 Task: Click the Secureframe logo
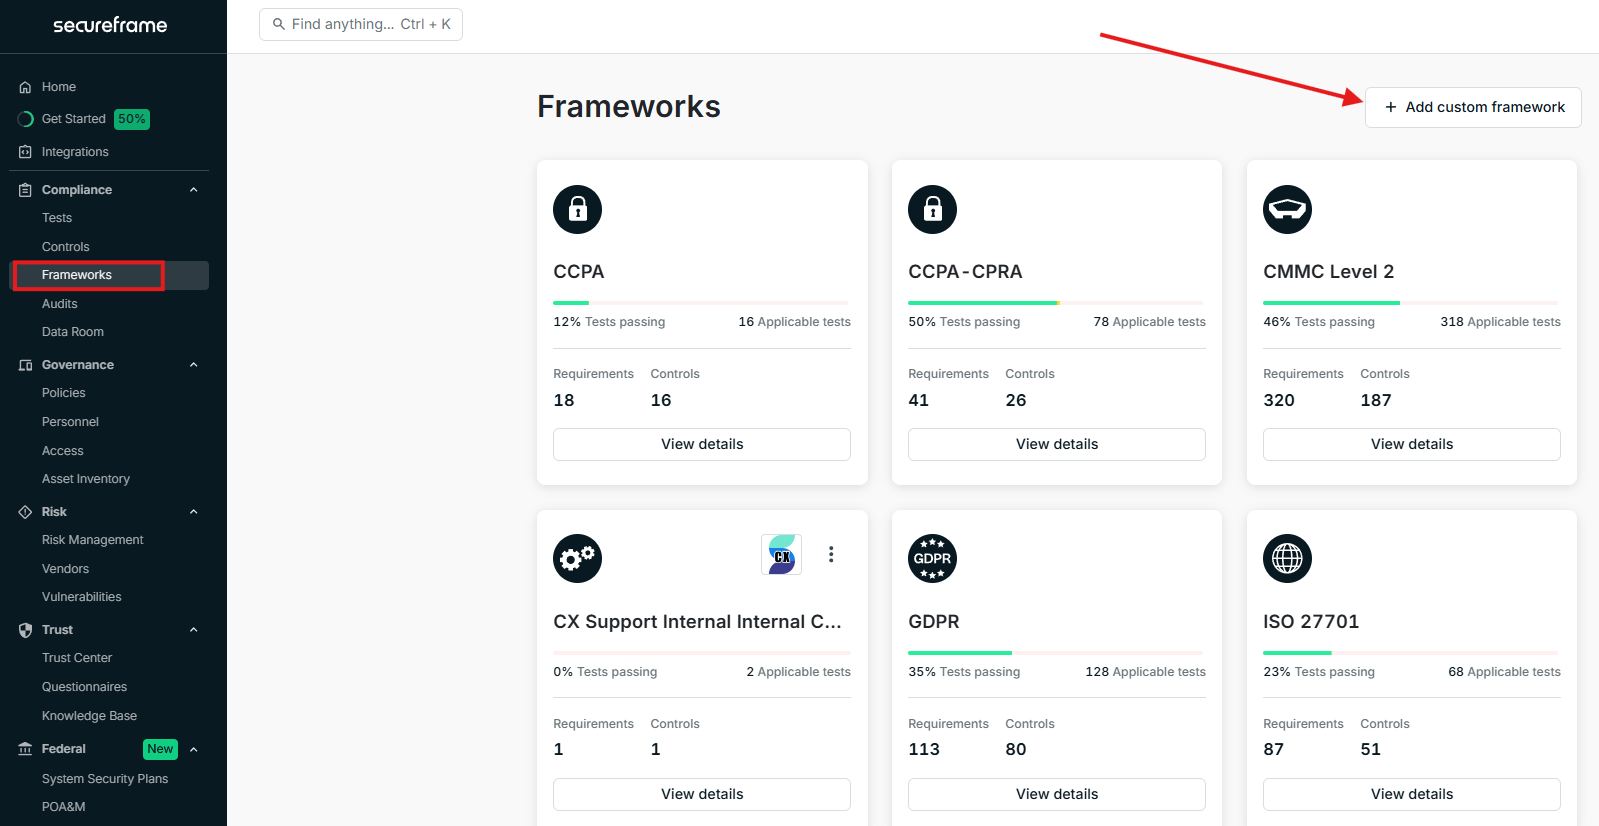[110, 25]
